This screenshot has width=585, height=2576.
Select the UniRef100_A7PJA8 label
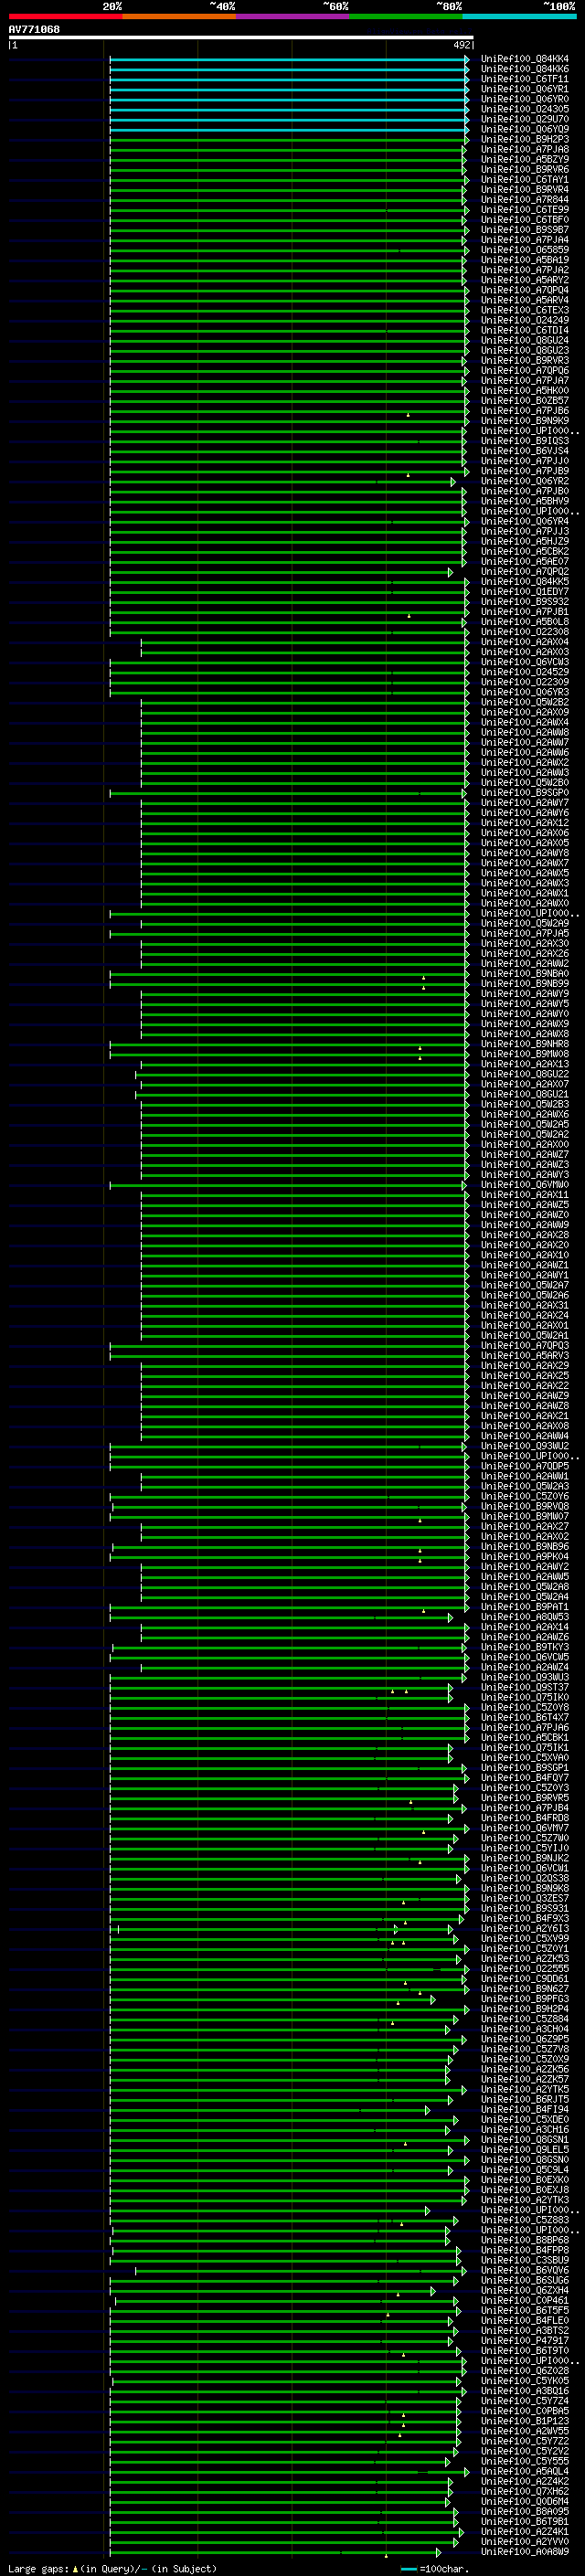tap(525, 150)
